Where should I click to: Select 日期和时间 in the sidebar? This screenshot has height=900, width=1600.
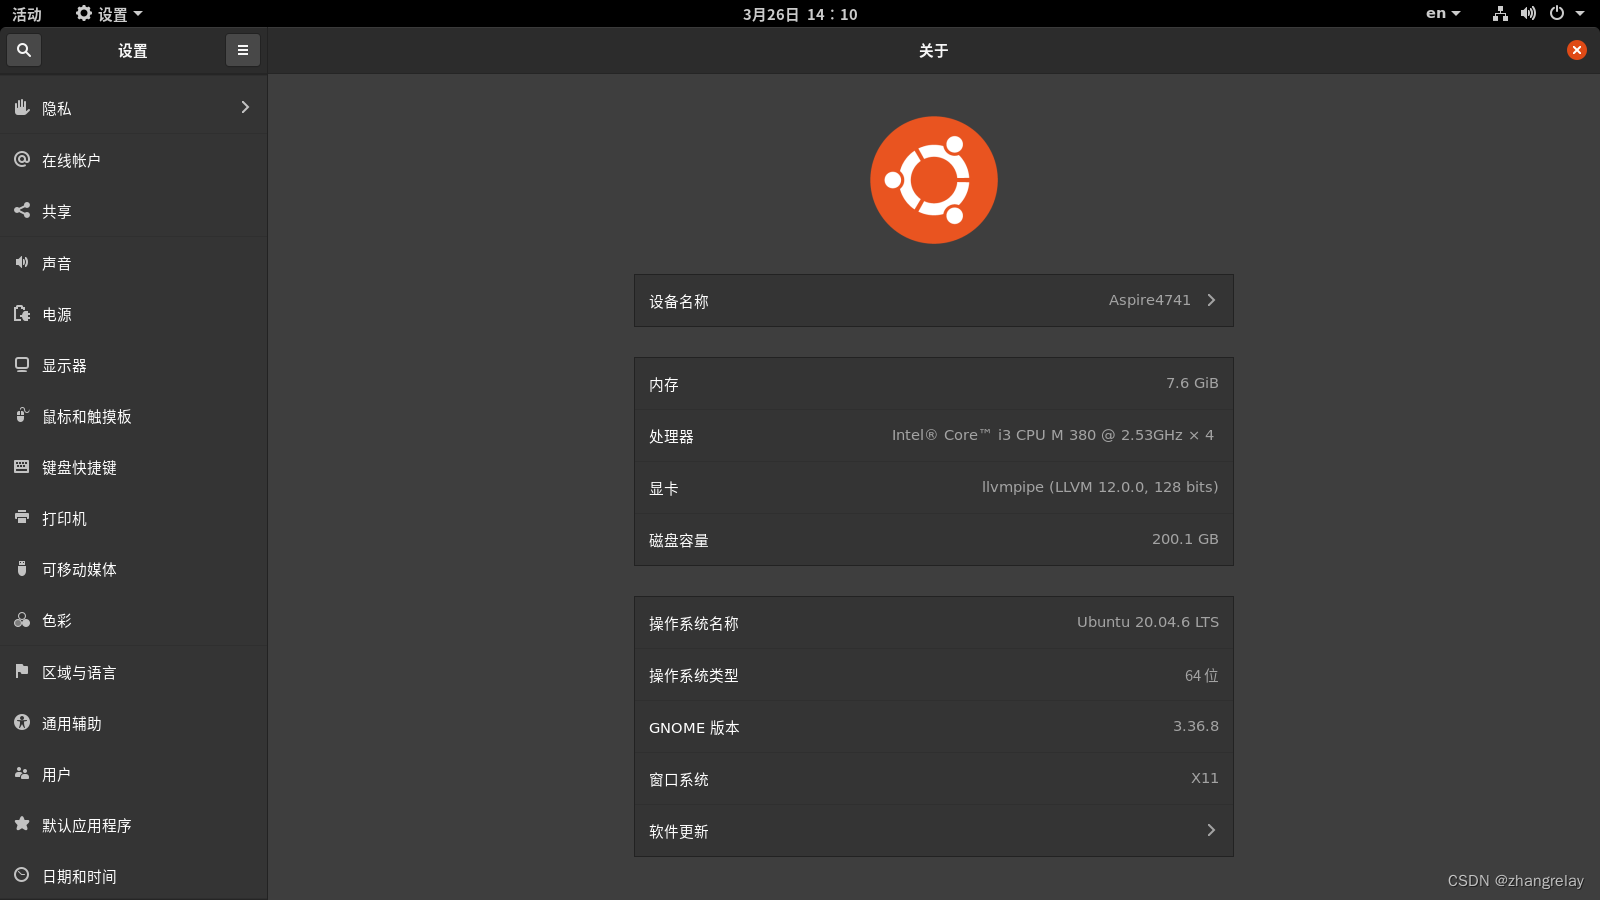coord(134,876)
